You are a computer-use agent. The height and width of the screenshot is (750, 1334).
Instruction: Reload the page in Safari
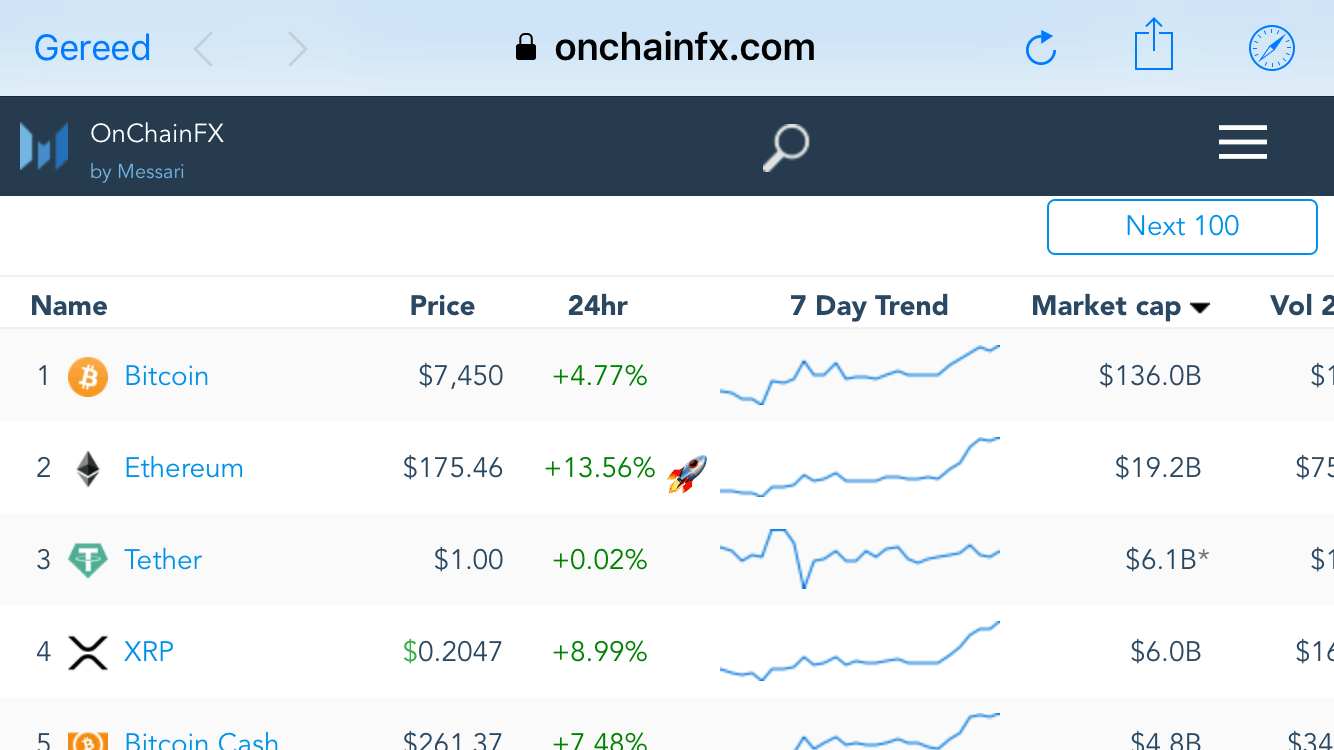1041,47
